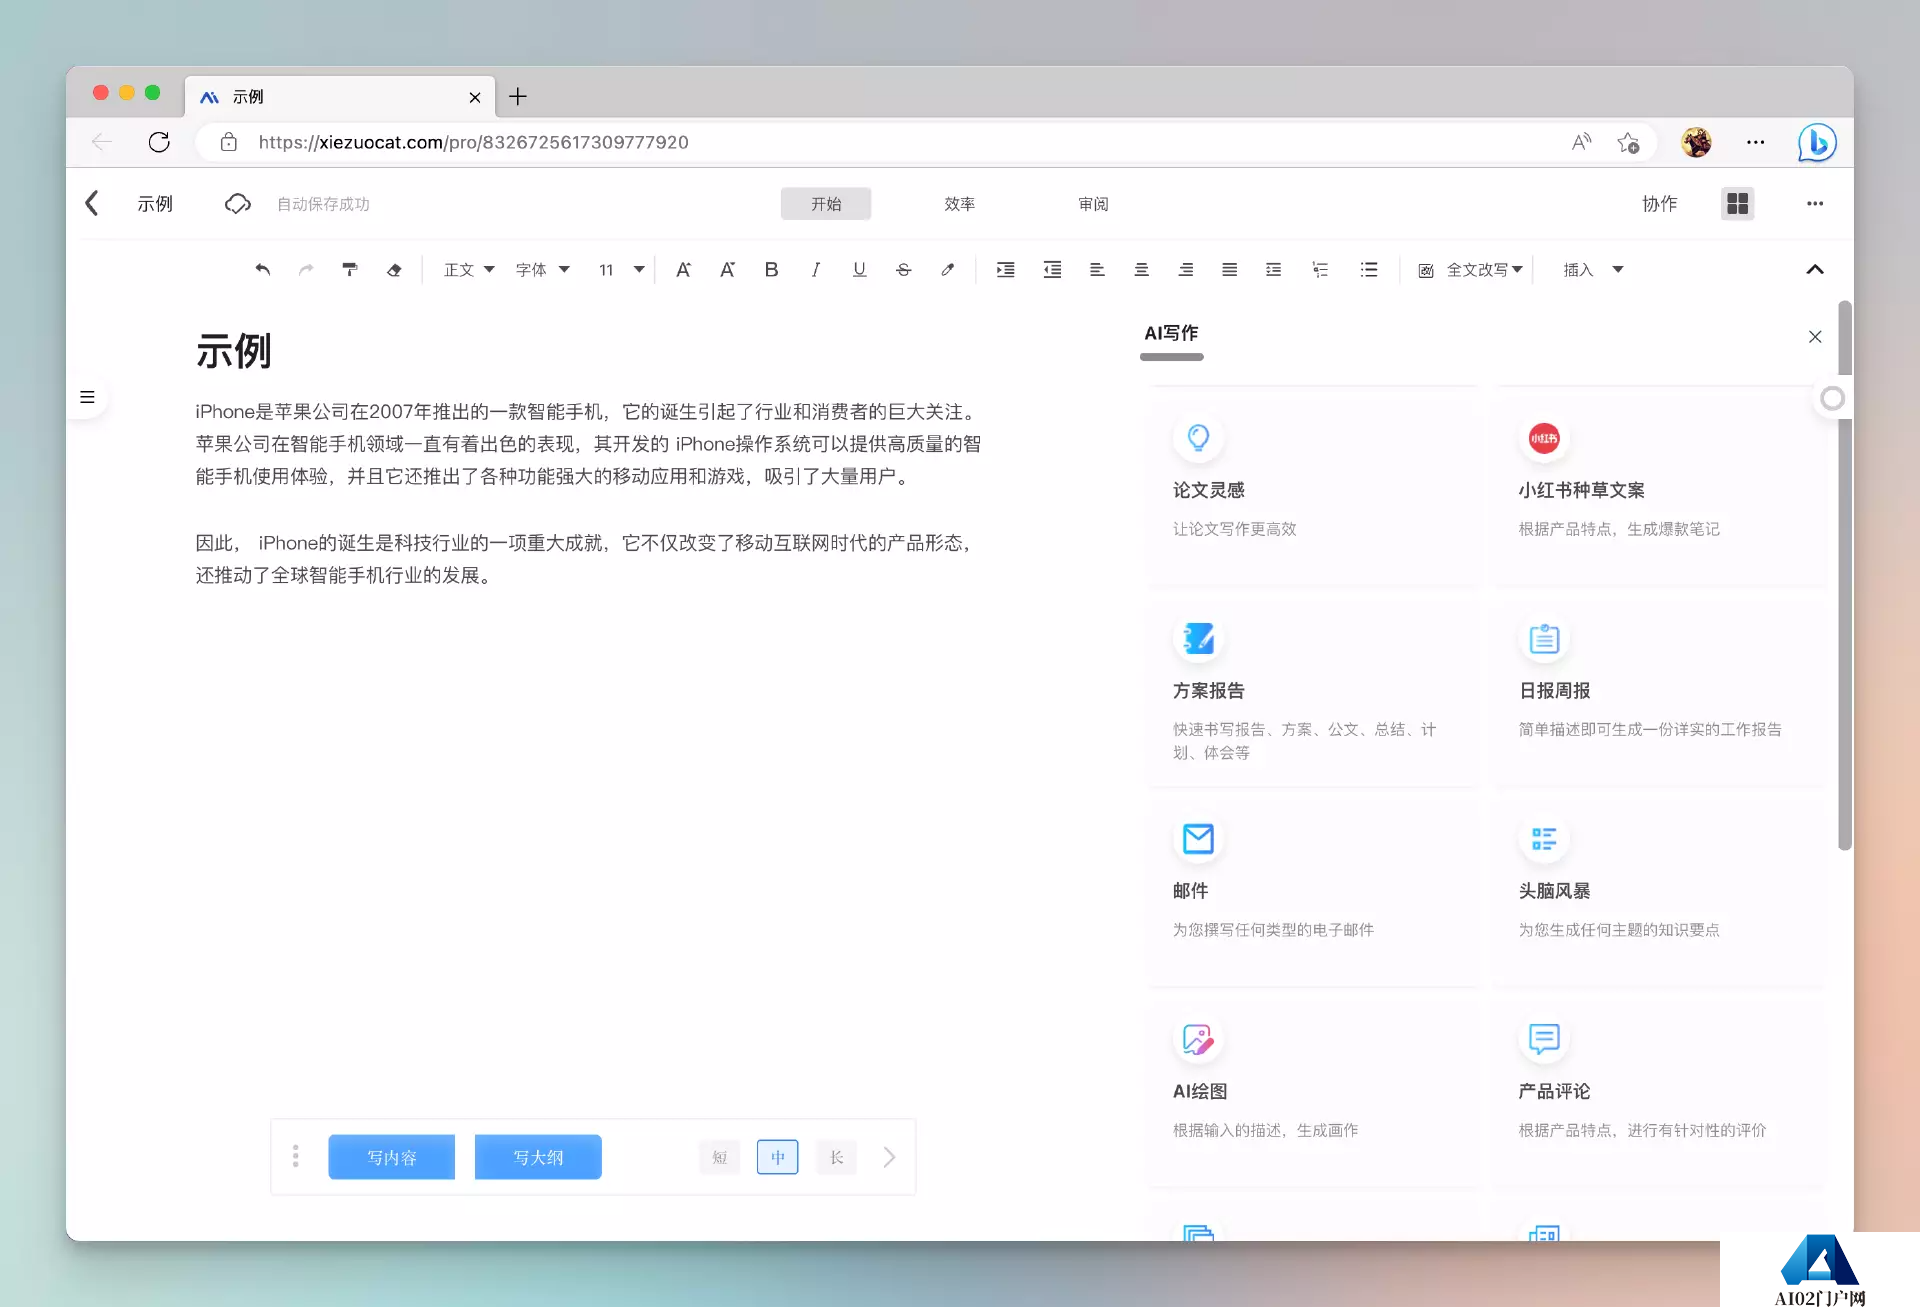Image resolution: width=1920 pixels, height=1307 pixels.
Task: Center align the text
Action: pyautogui.click(x=1141, y=269)
